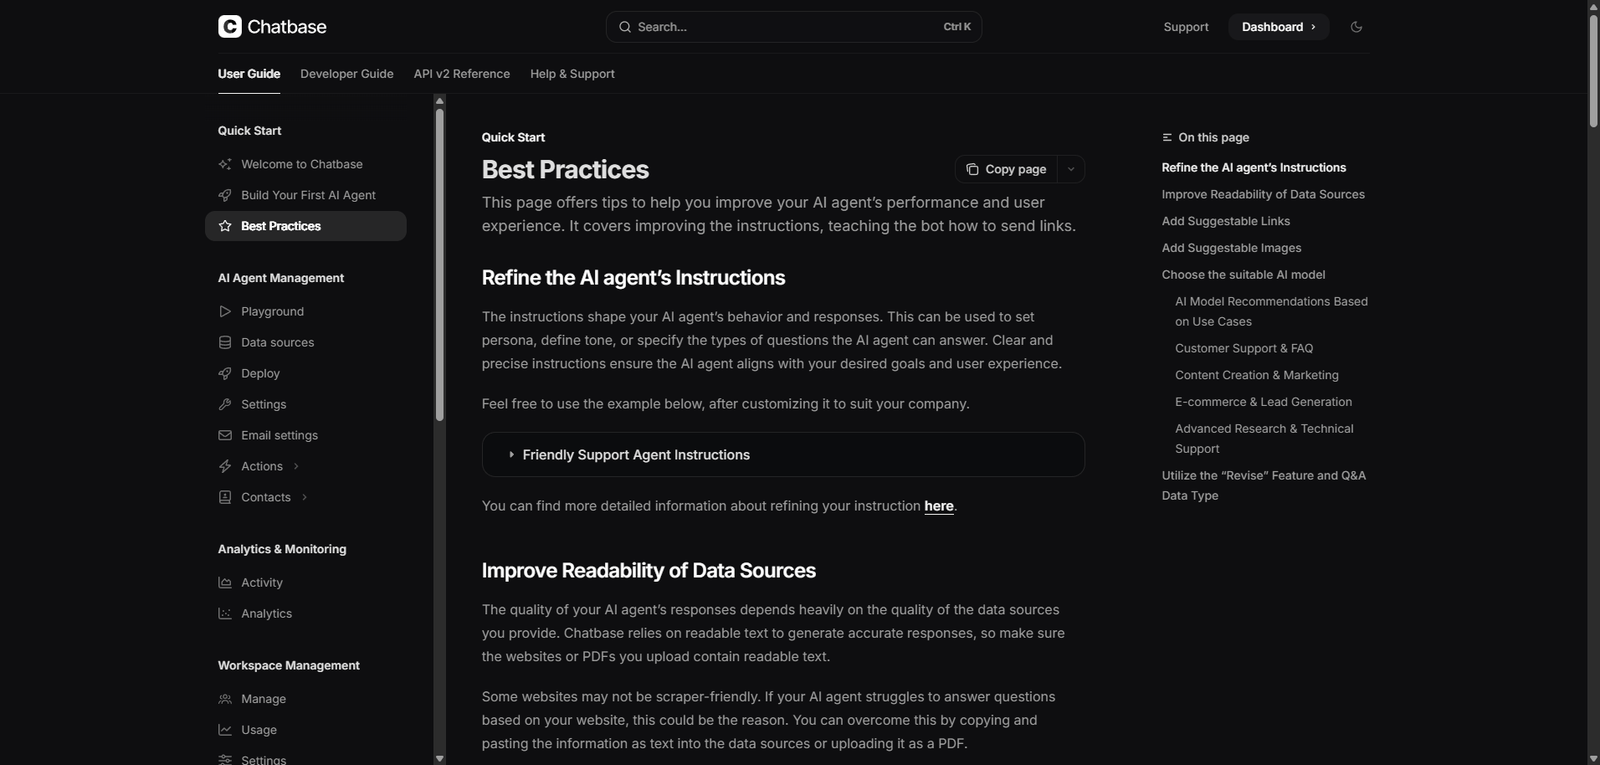The height and width of the screenshot is (765, 1600).
Task: Click the sidebar scrollbar down arrow
Action: pyautogui.click(x=440, y=758)
